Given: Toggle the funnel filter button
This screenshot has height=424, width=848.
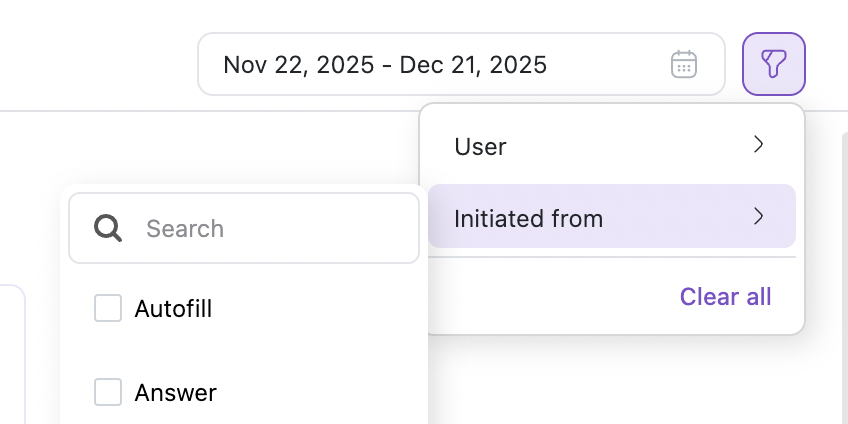Looking at the screenshot, I should [x=774, y=65].
